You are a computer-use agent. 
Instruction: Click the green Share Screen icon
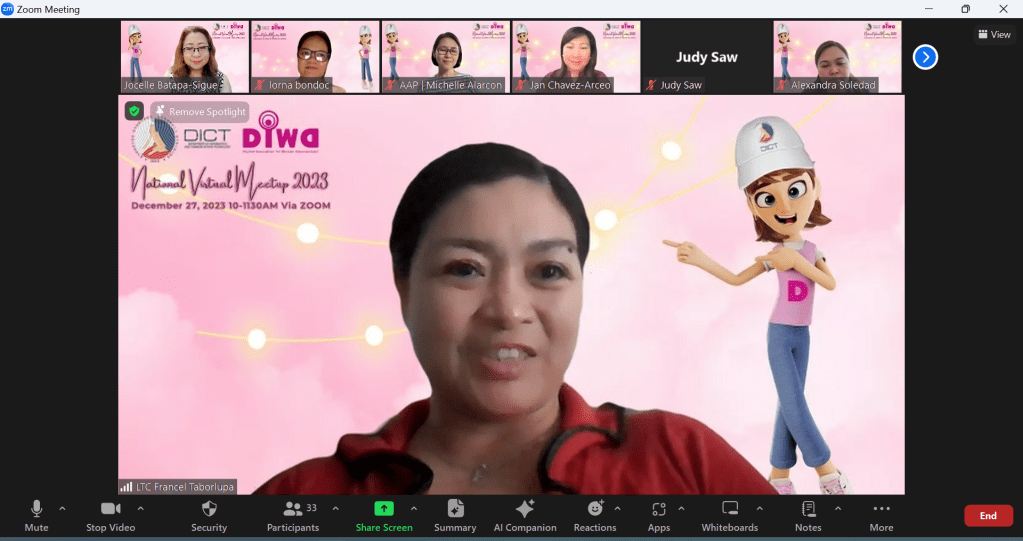click(384, 509)
